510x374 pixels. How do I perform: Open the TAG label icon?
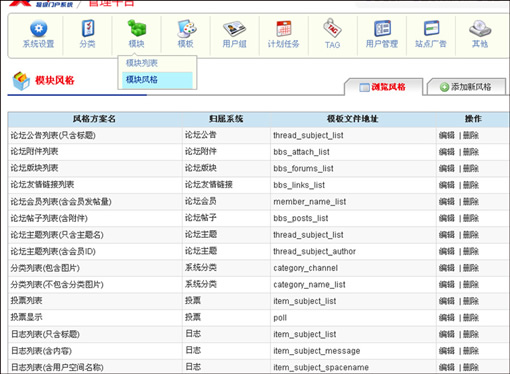click(332, 28)
